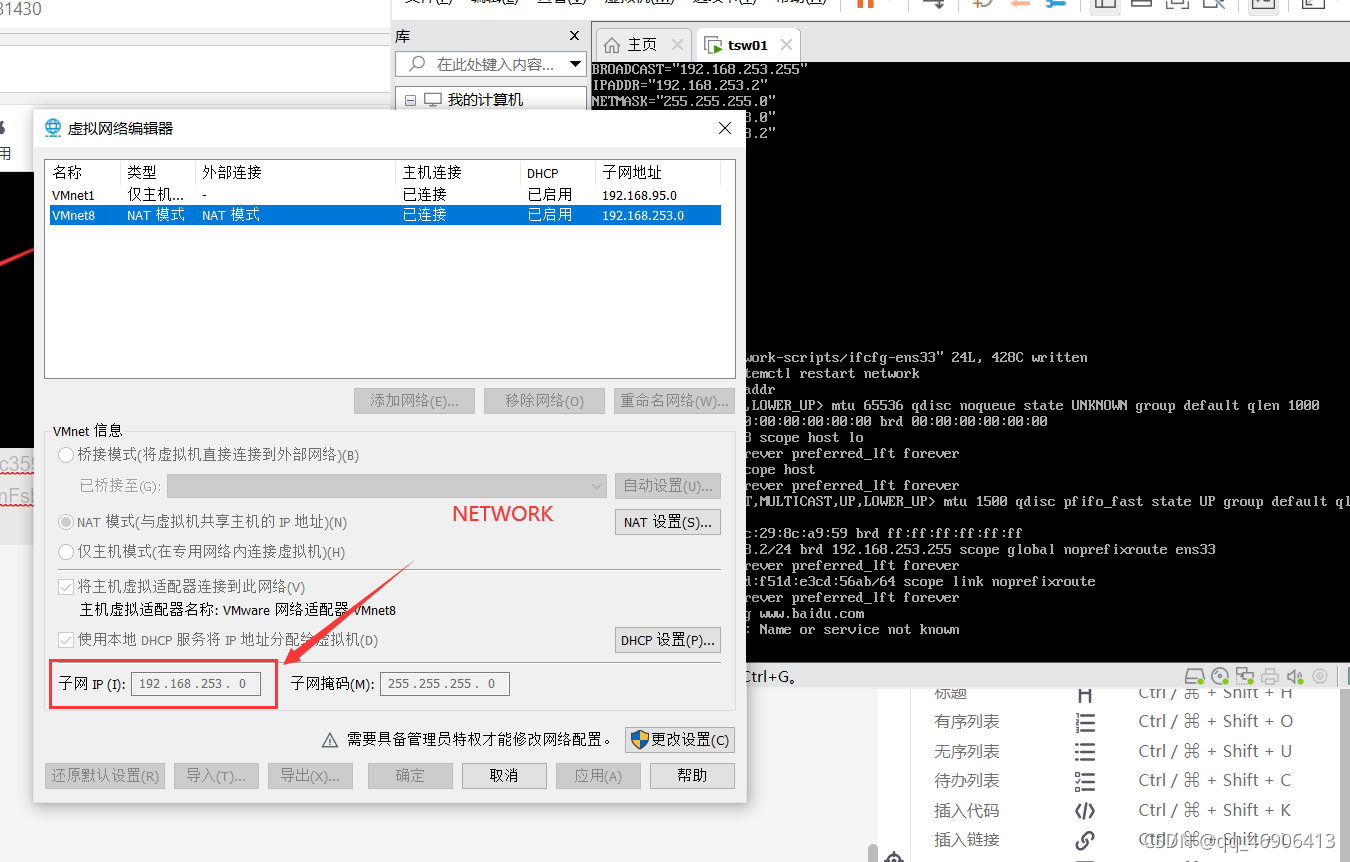This screenshot has width=1350, height=862.
Task: Click the search magnifier icon in library
Action: coord(415,64)
